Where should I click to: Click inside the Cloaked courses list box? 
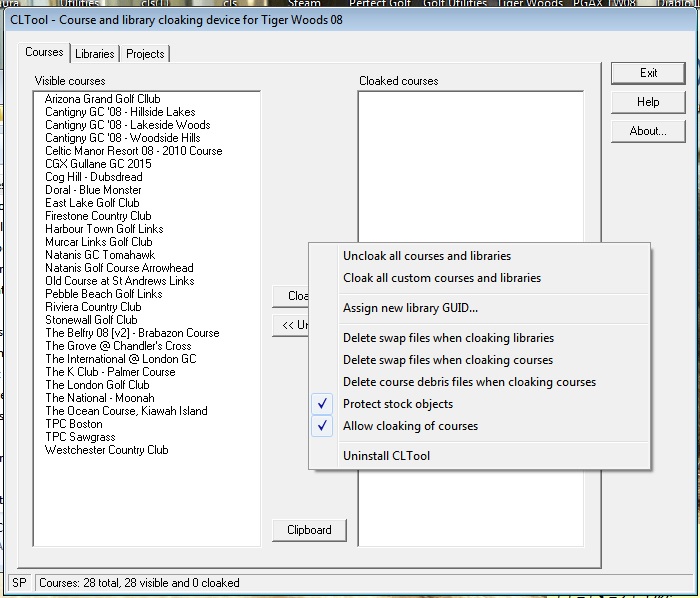471,167
